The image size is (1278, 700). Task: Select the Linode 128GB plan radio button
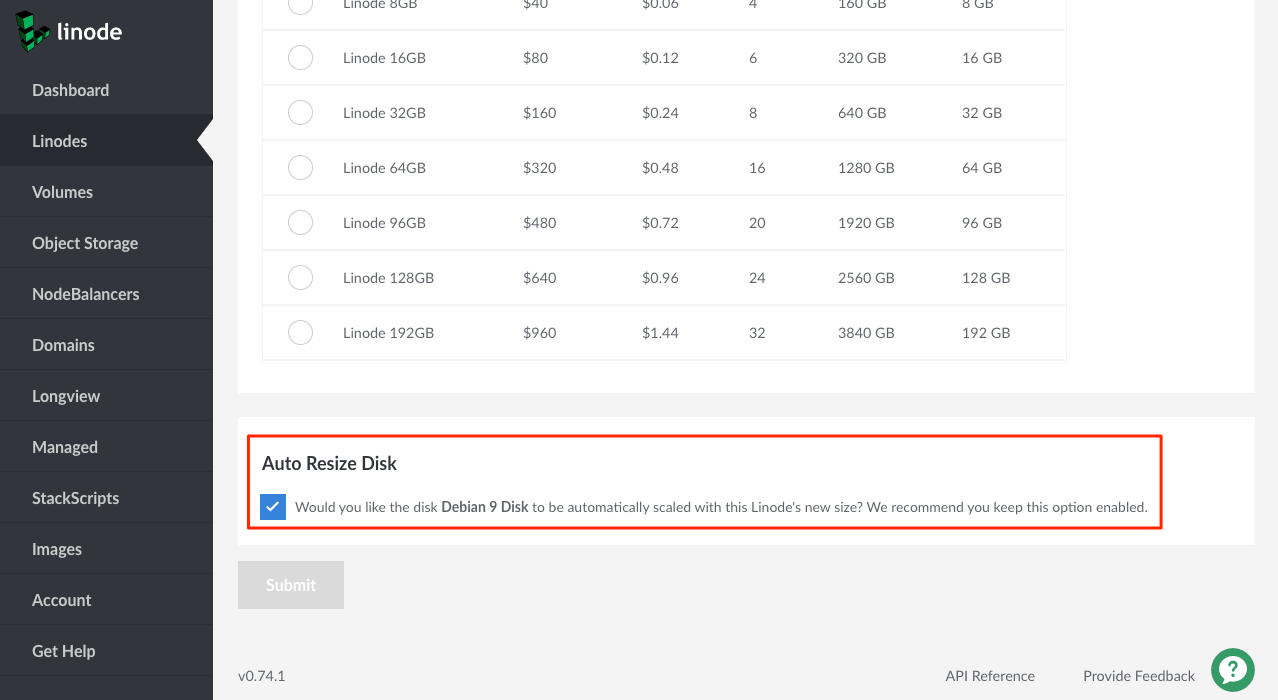click(300, 278)
